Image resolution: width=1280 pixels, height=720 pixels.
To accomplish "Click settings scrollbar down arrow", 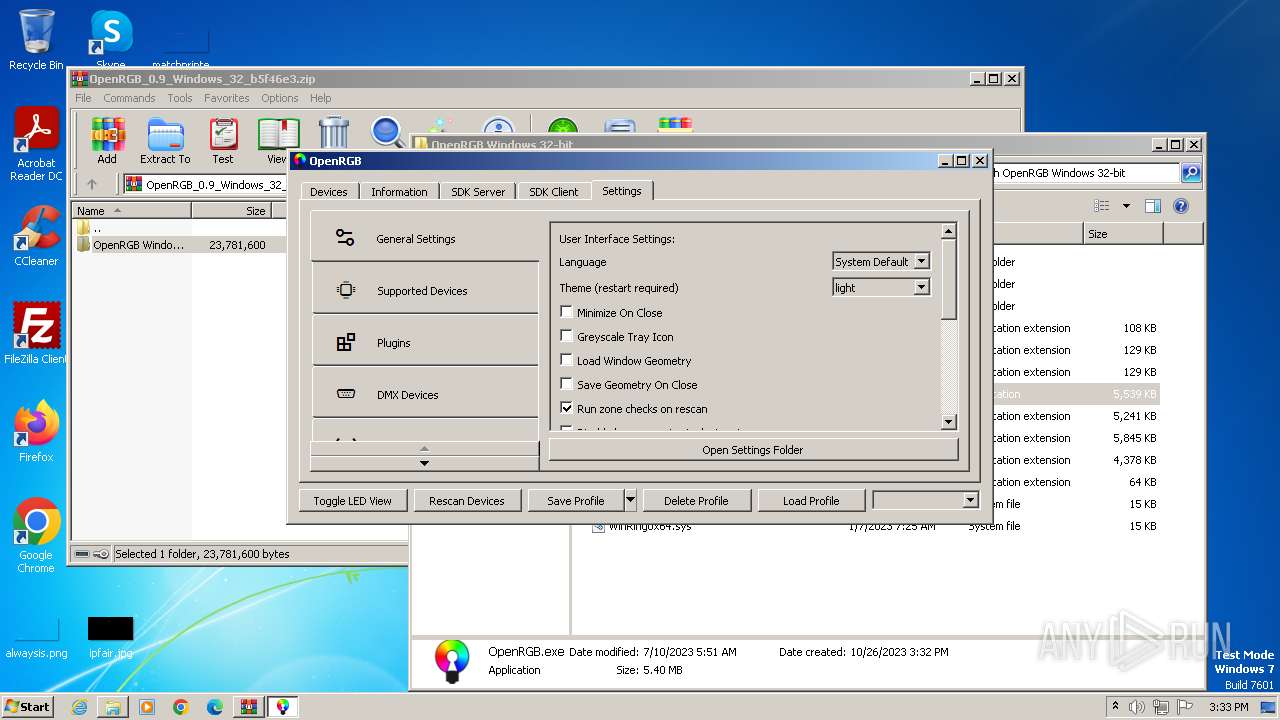I will [949, 422].
